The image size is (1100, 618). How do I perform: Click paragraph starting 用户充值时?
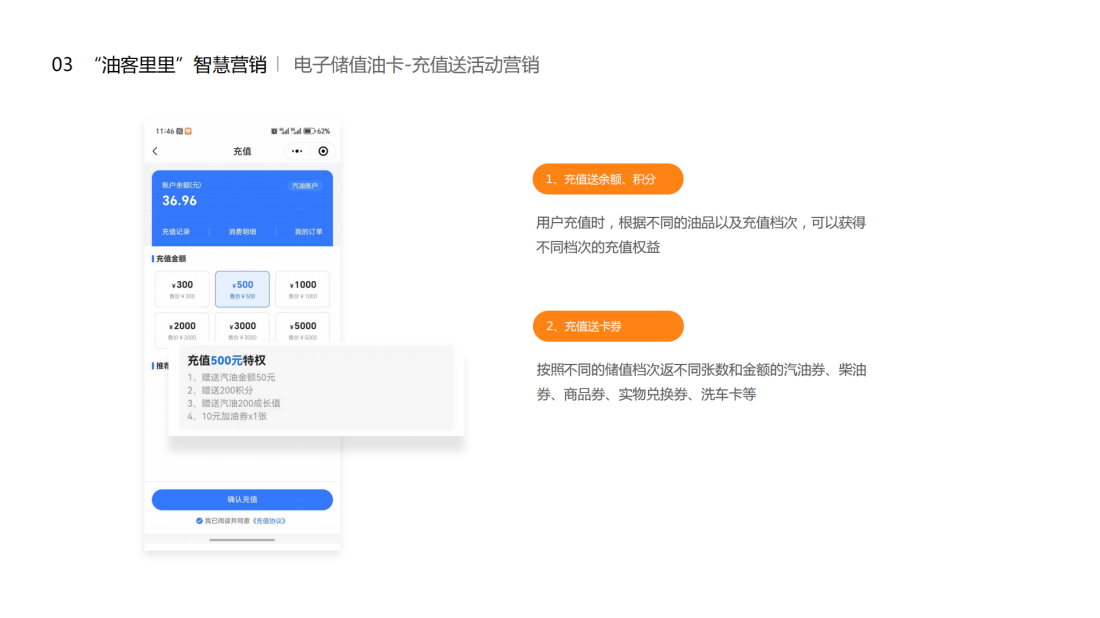point(701,235)
